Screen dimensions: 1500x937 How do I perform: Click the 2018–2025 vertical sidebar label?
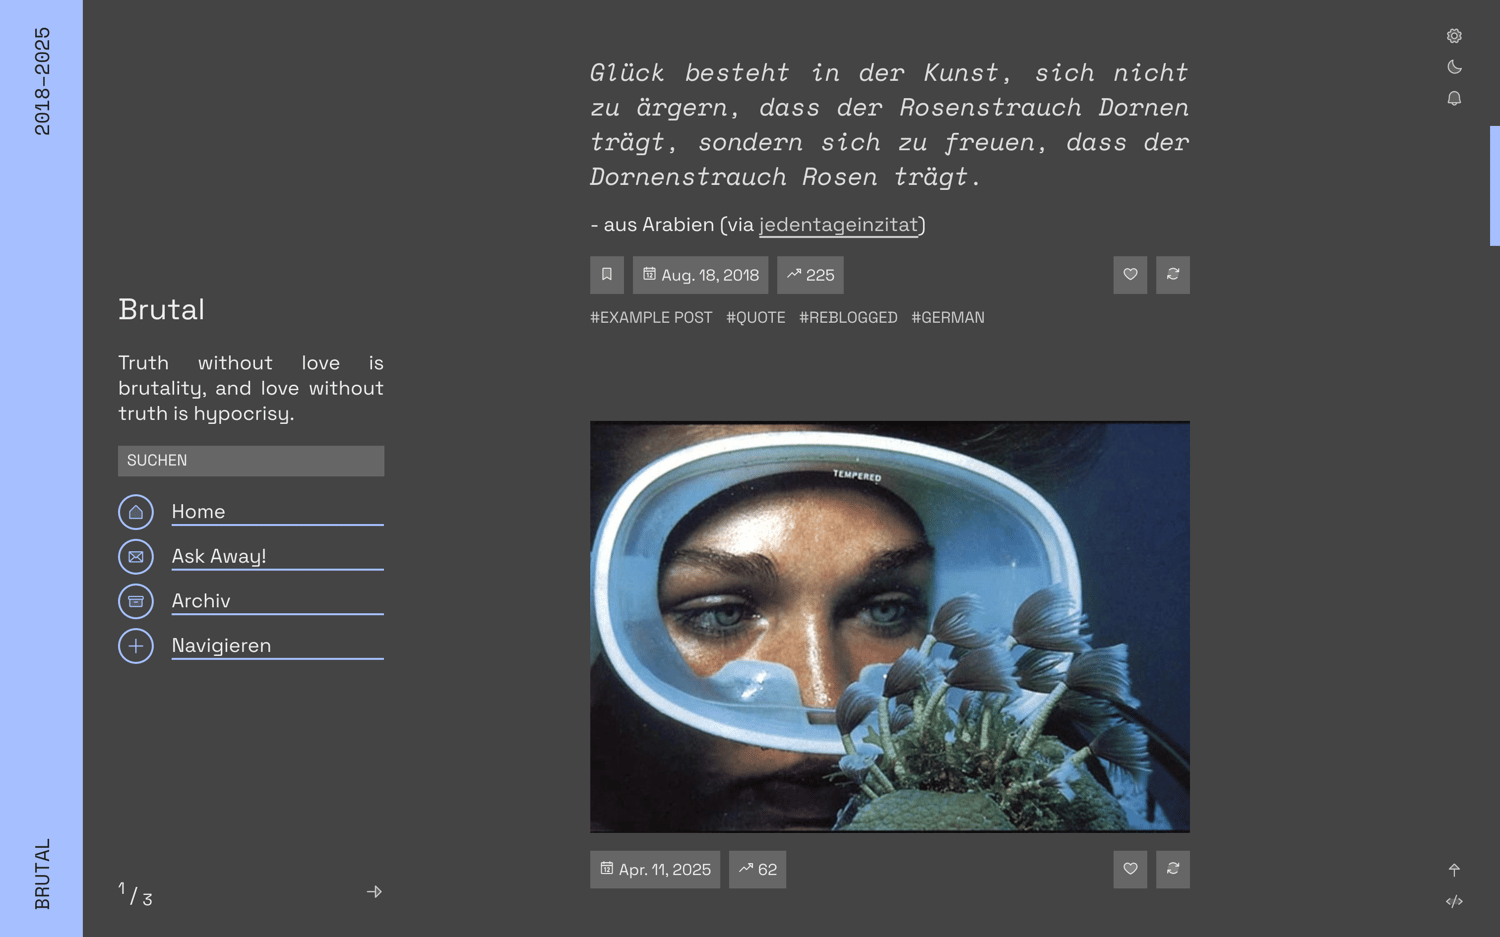tap(42, 81)
